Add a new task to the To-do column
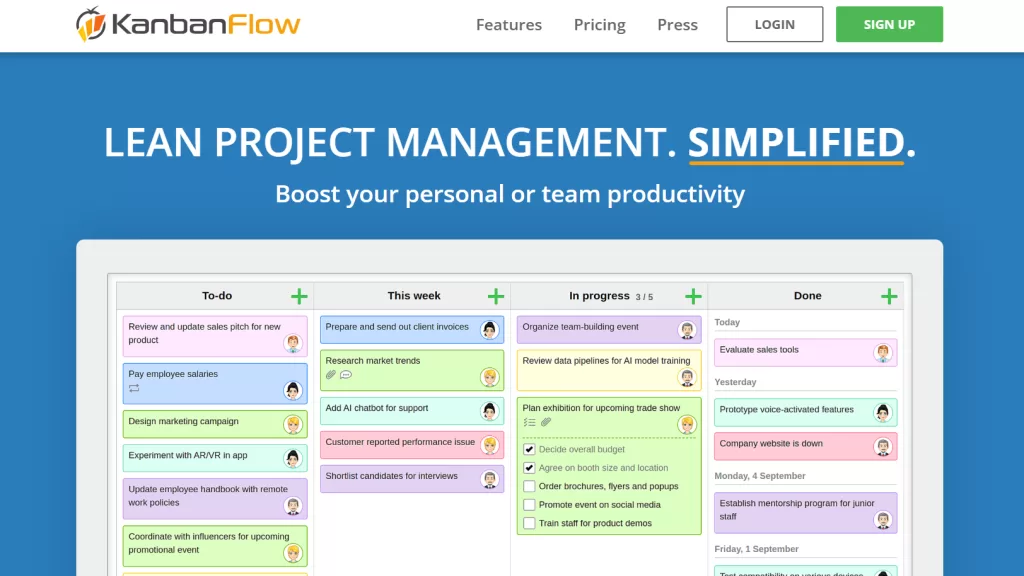The height and width of the screenshot is (576, 1024). pos(298,295)
